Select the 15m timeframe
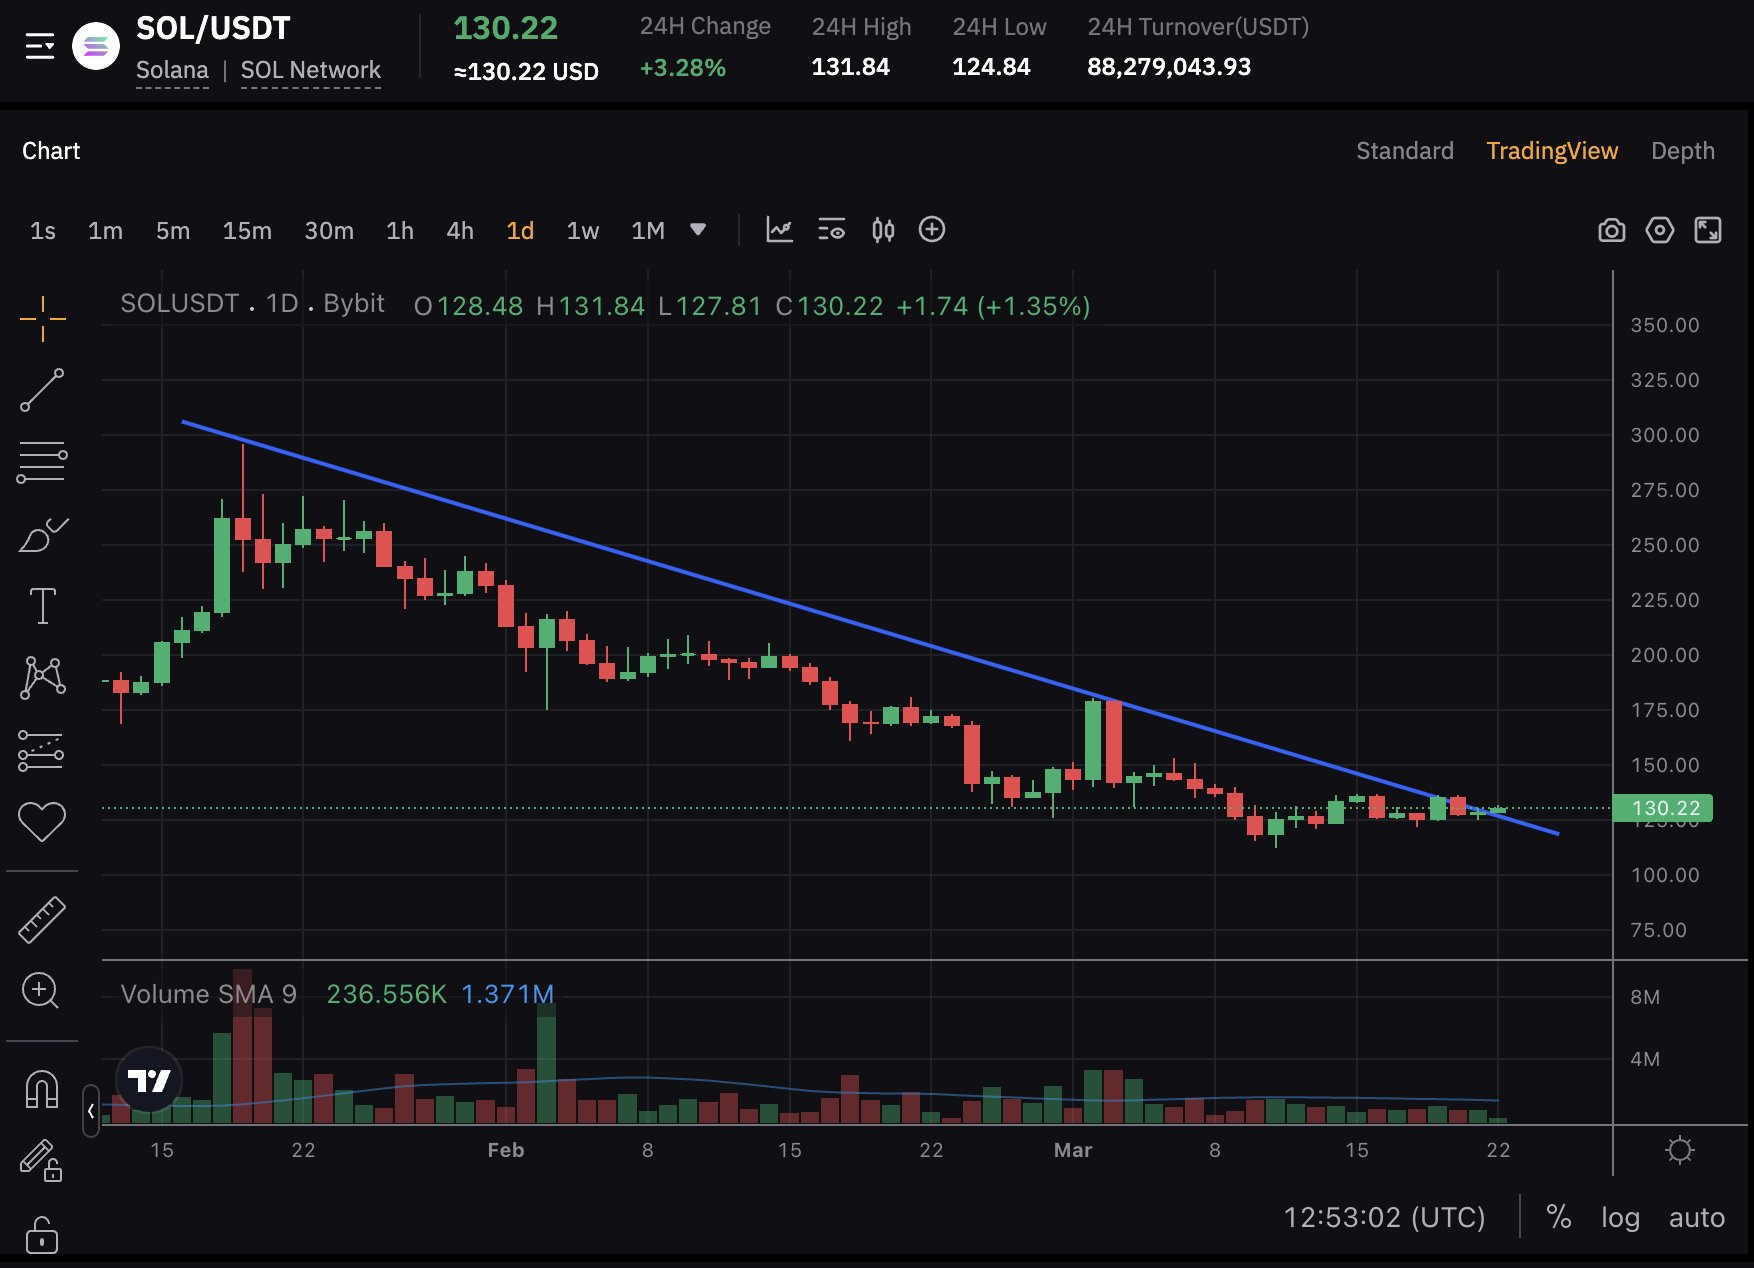This screenshot has height=1268, width=1754. [247, 231]
